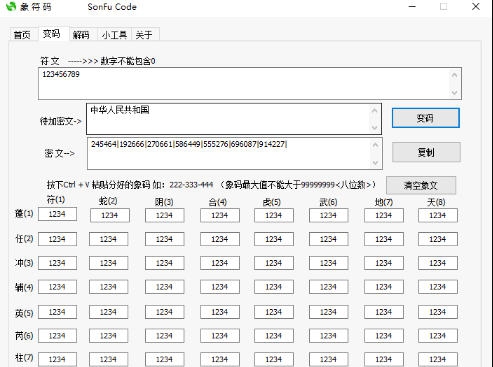Select the 蓬(1) row, 地(7) column cell

pyautogui.click(x=384, y=215)
